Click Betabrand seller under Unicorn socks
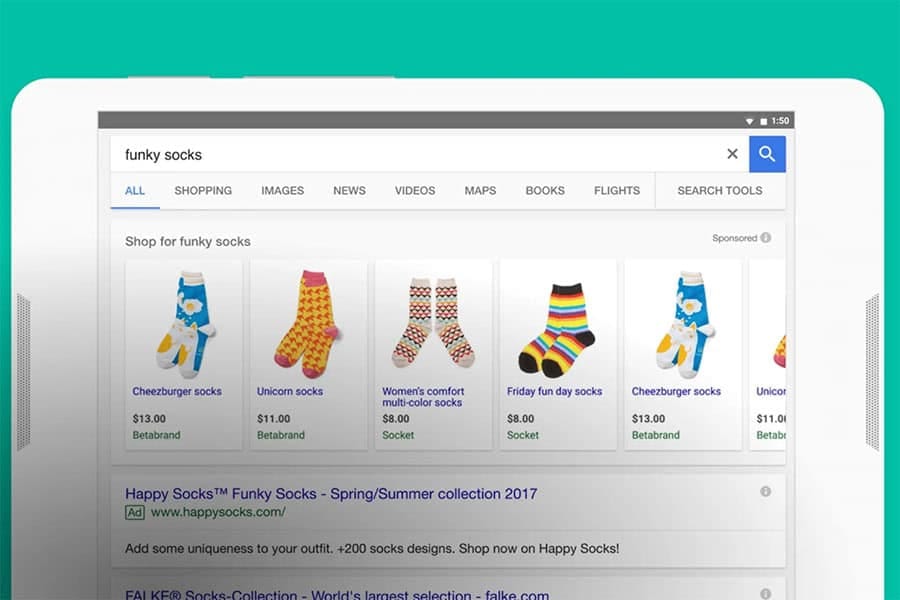The image size is (900, 600). pyautogui.click(x=281, y=435)
